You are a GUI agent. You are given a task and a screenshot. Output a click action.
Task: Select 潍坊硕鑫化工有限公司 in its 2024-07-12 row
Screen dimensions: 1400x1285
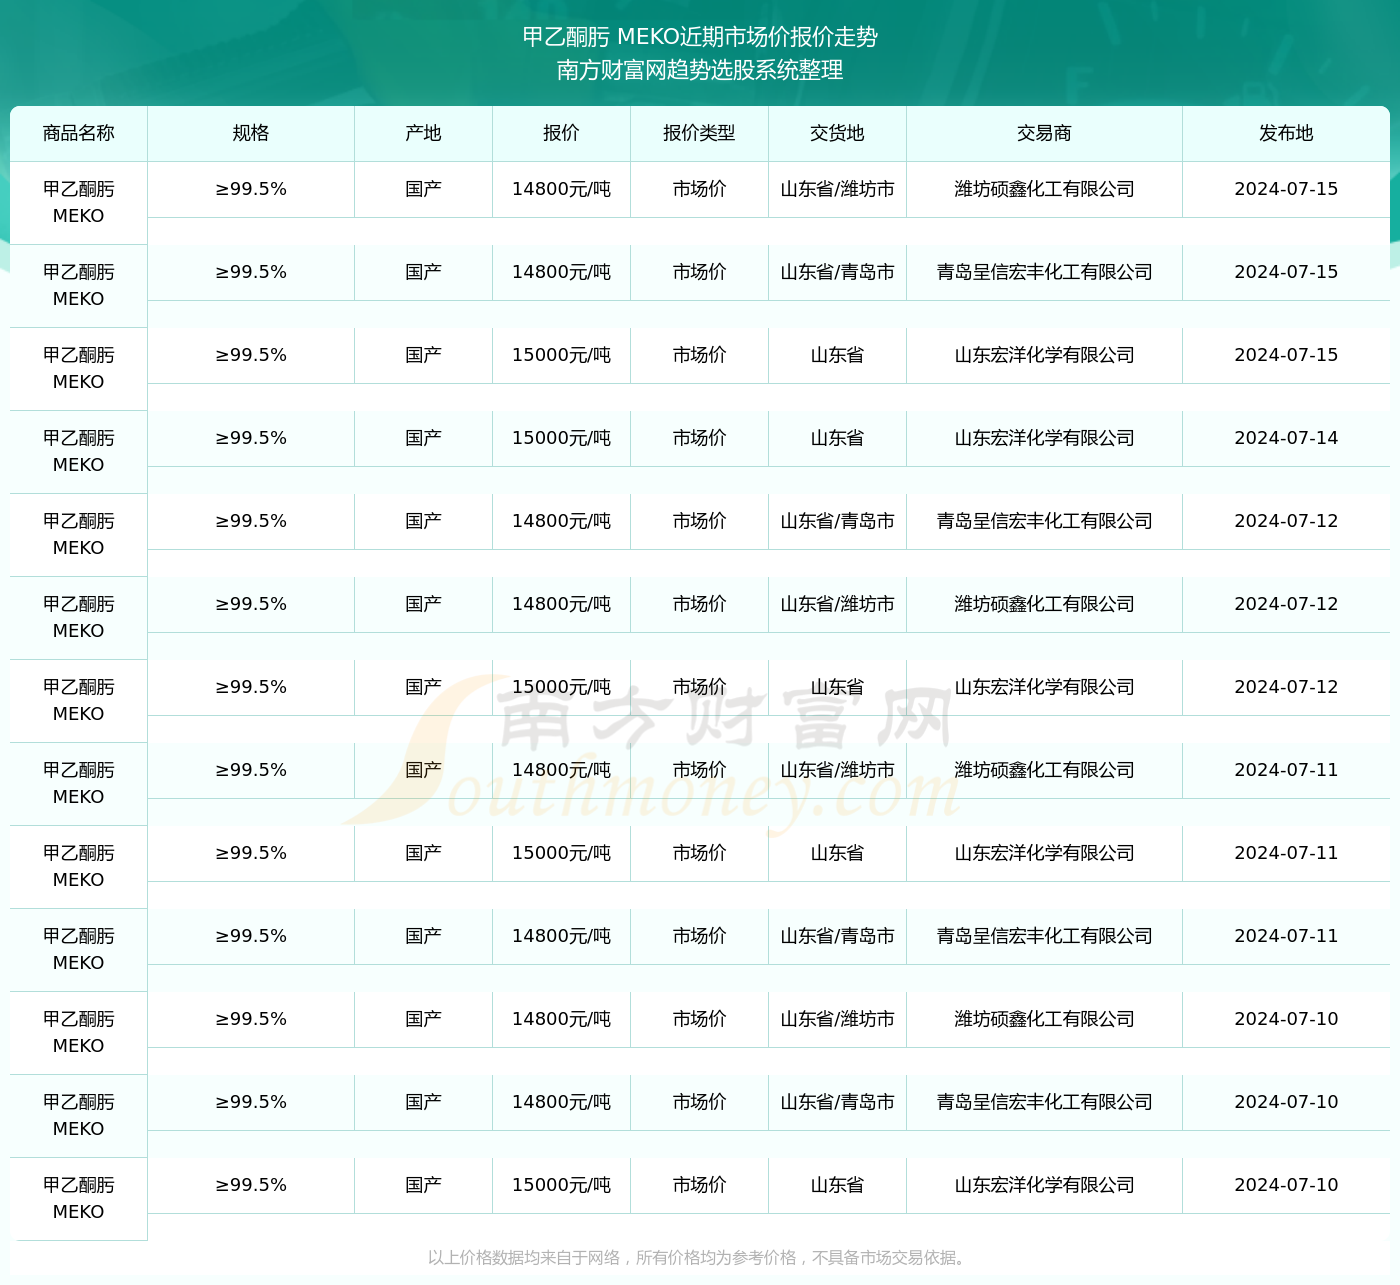click(x=1044, y=604)
